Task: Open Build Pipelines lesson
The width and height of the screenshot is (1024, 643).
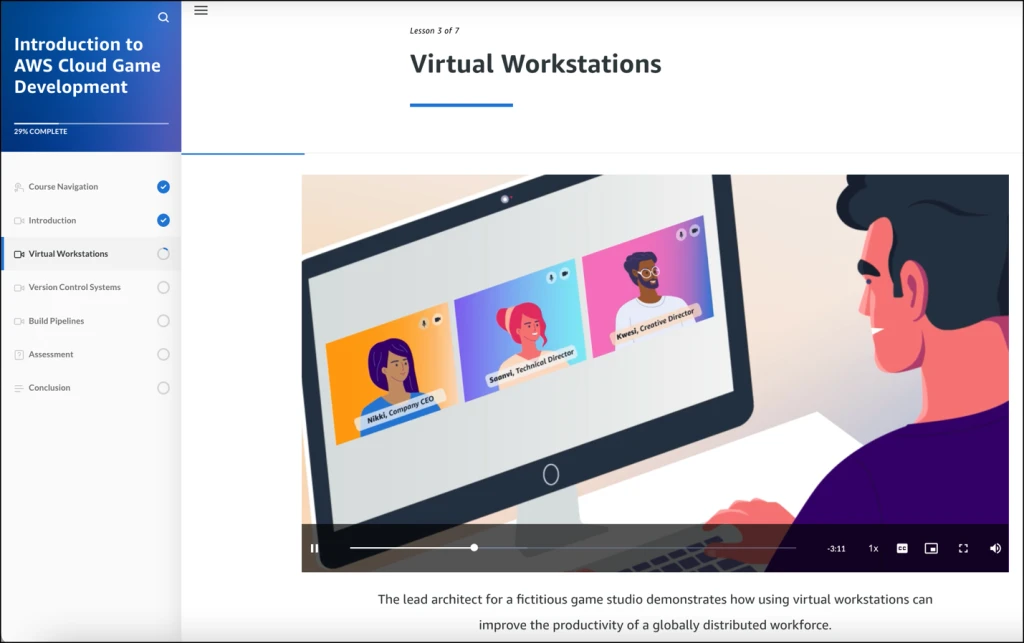Action: pos(91,321)
